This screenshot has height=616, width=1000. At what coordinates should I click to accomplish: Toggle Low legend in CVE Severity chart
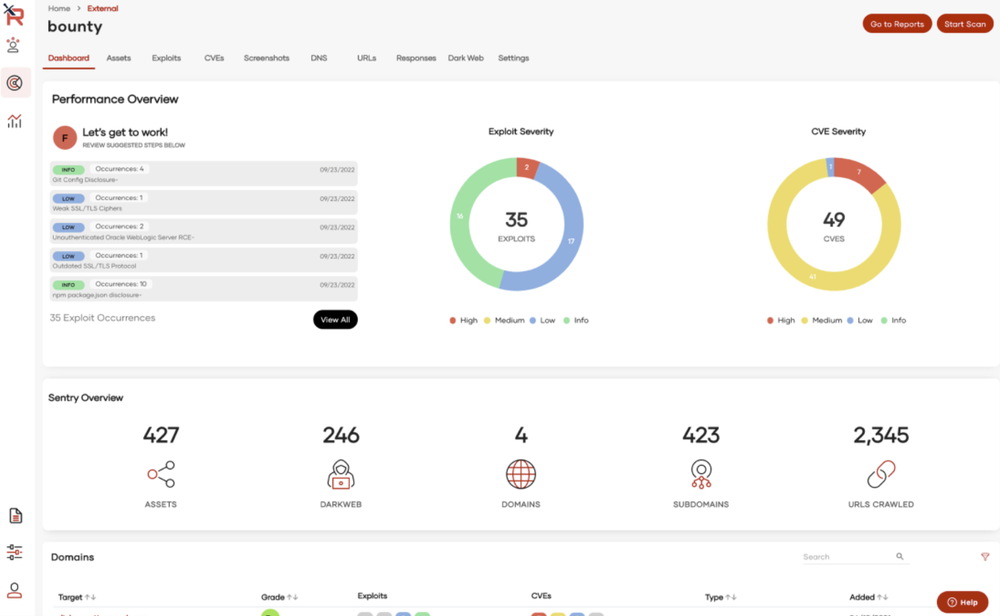point(860,320)
